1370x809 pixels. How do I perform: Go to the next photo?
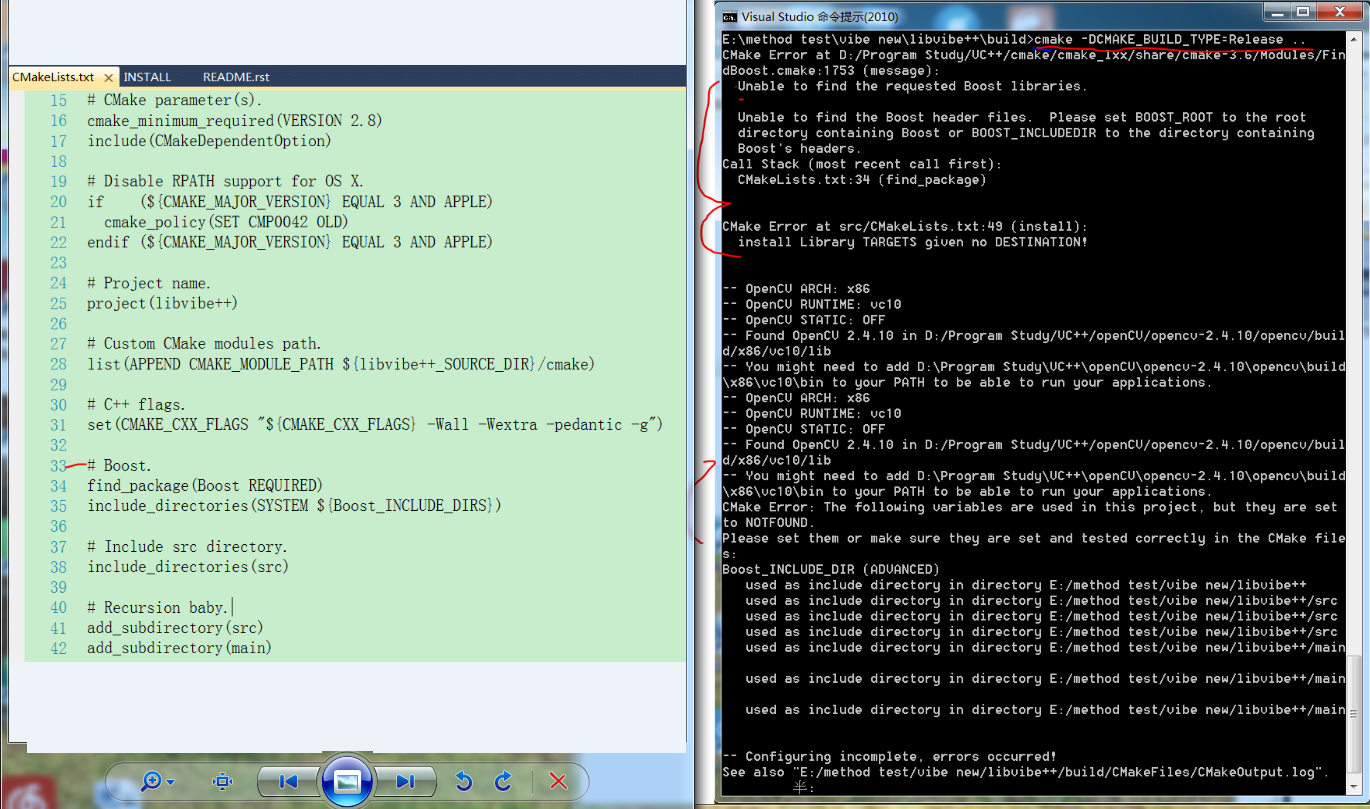[405, 781]
